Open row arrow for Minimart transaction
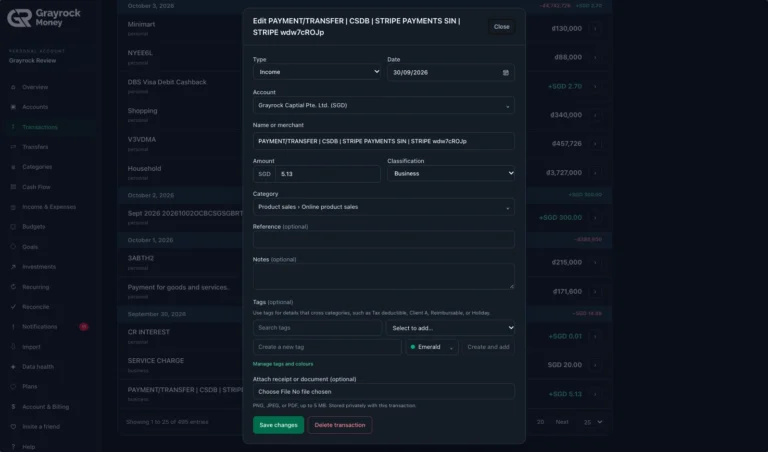Screen dimensions: 768x452 (595, 28)
